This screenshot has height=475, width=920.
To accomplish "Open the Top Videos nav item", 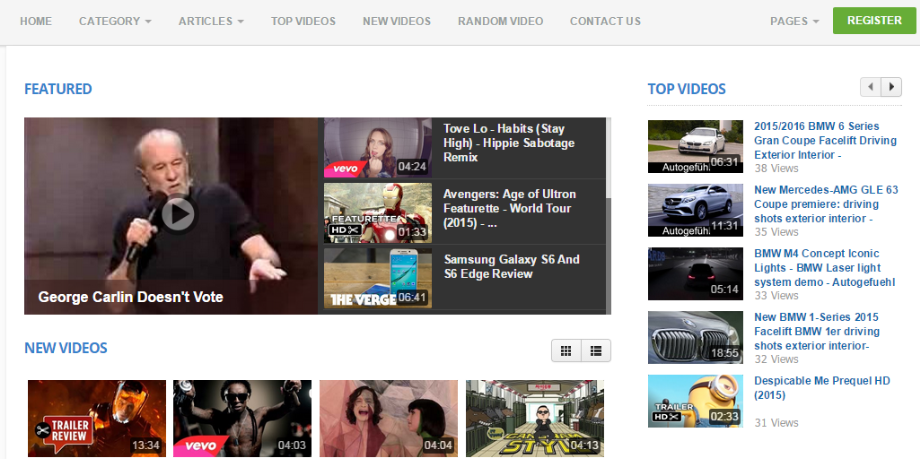I will (303, 21).
